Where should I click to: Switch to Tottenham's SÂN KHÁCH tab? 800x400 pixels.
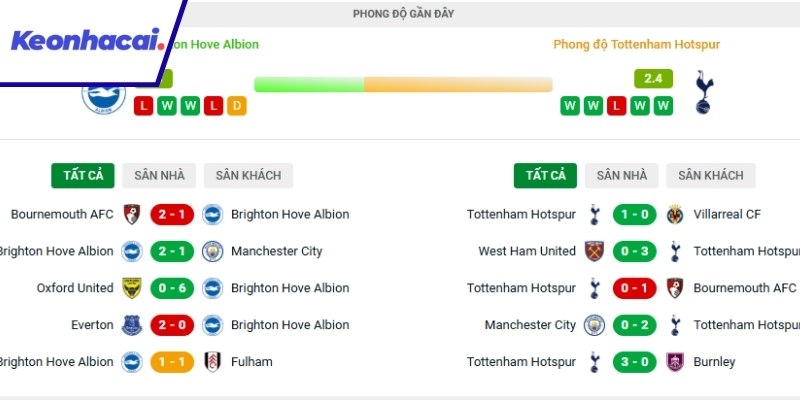(711, 176)
